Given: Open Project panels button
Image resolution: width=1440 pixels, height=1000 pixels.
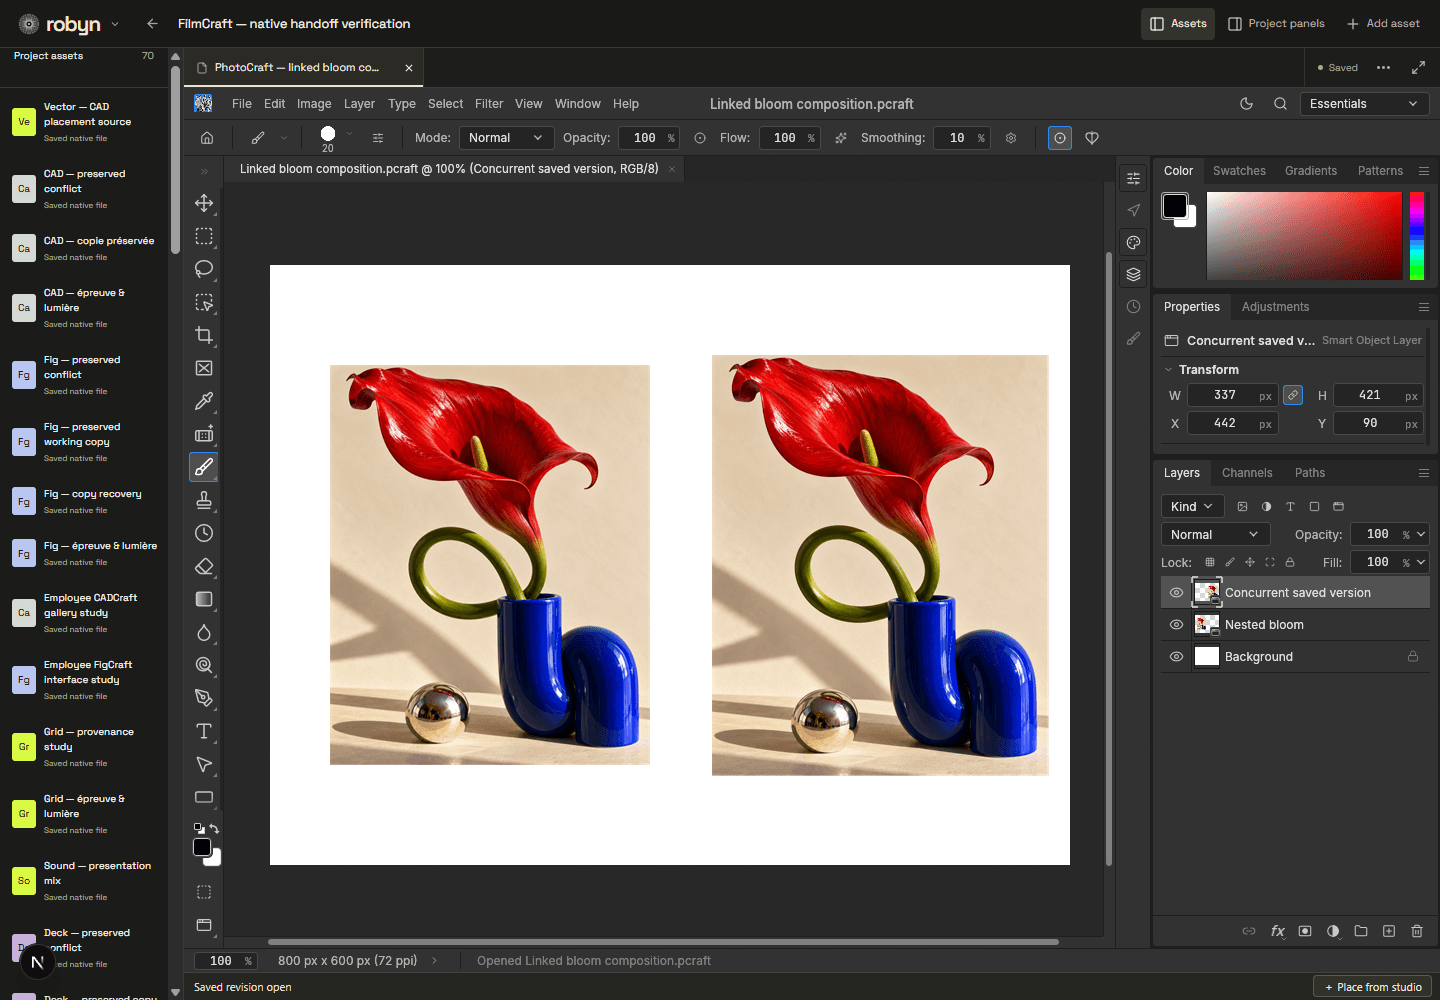Looking at the screenshot, I should pos(1276,24).
